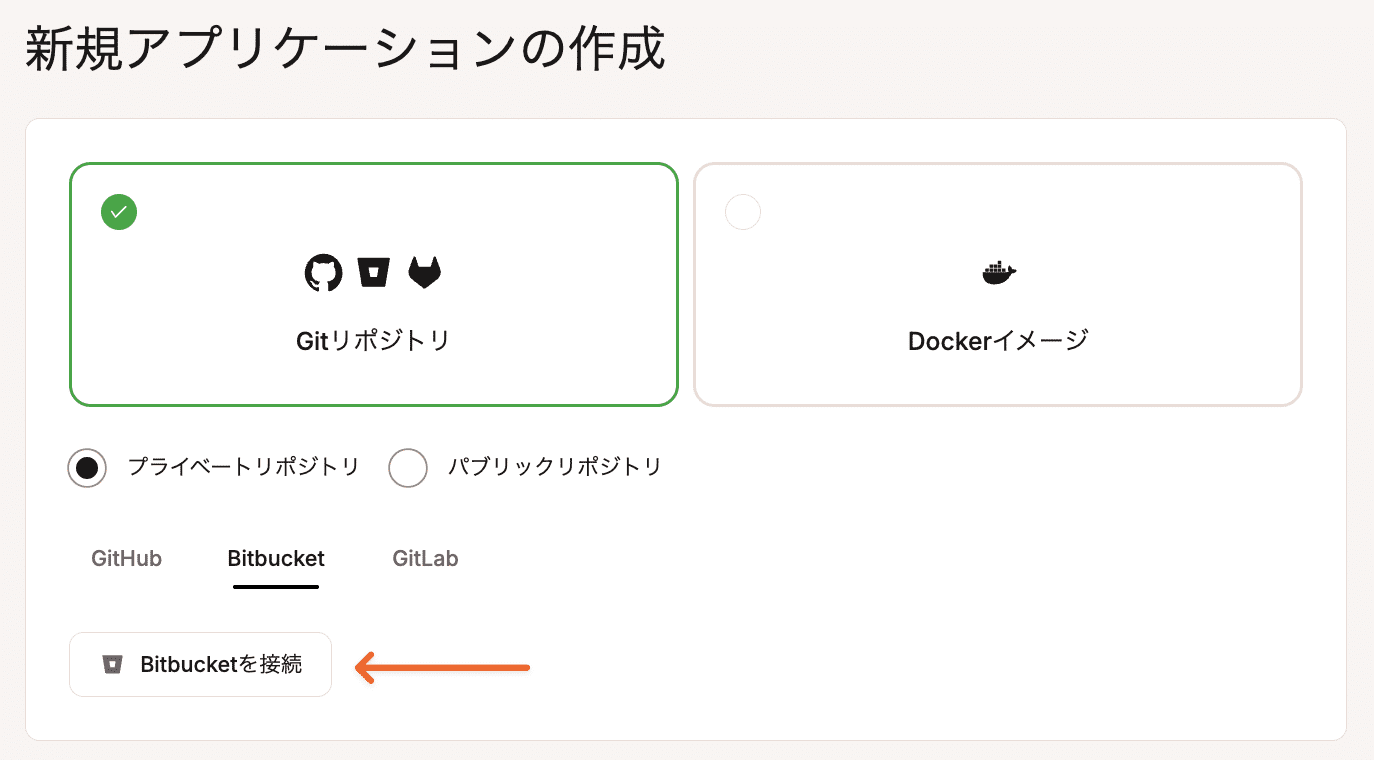Click the GitLab fox icon in Git card
The height and width of the screenshot is (760, 1374).
tap(425, 272)
